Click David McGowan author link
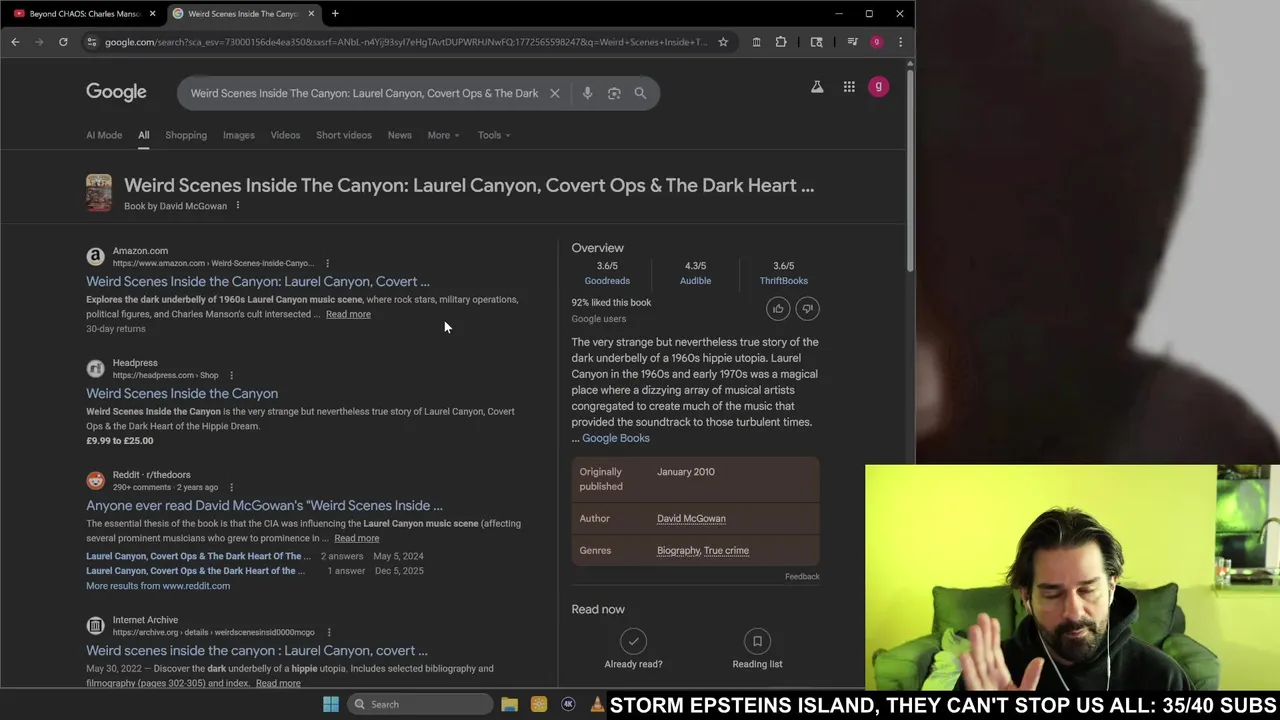 click(x=691, y=518)
